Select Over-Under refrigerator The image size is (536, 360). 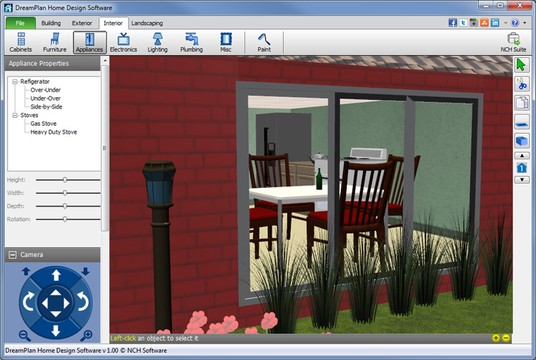45,90
